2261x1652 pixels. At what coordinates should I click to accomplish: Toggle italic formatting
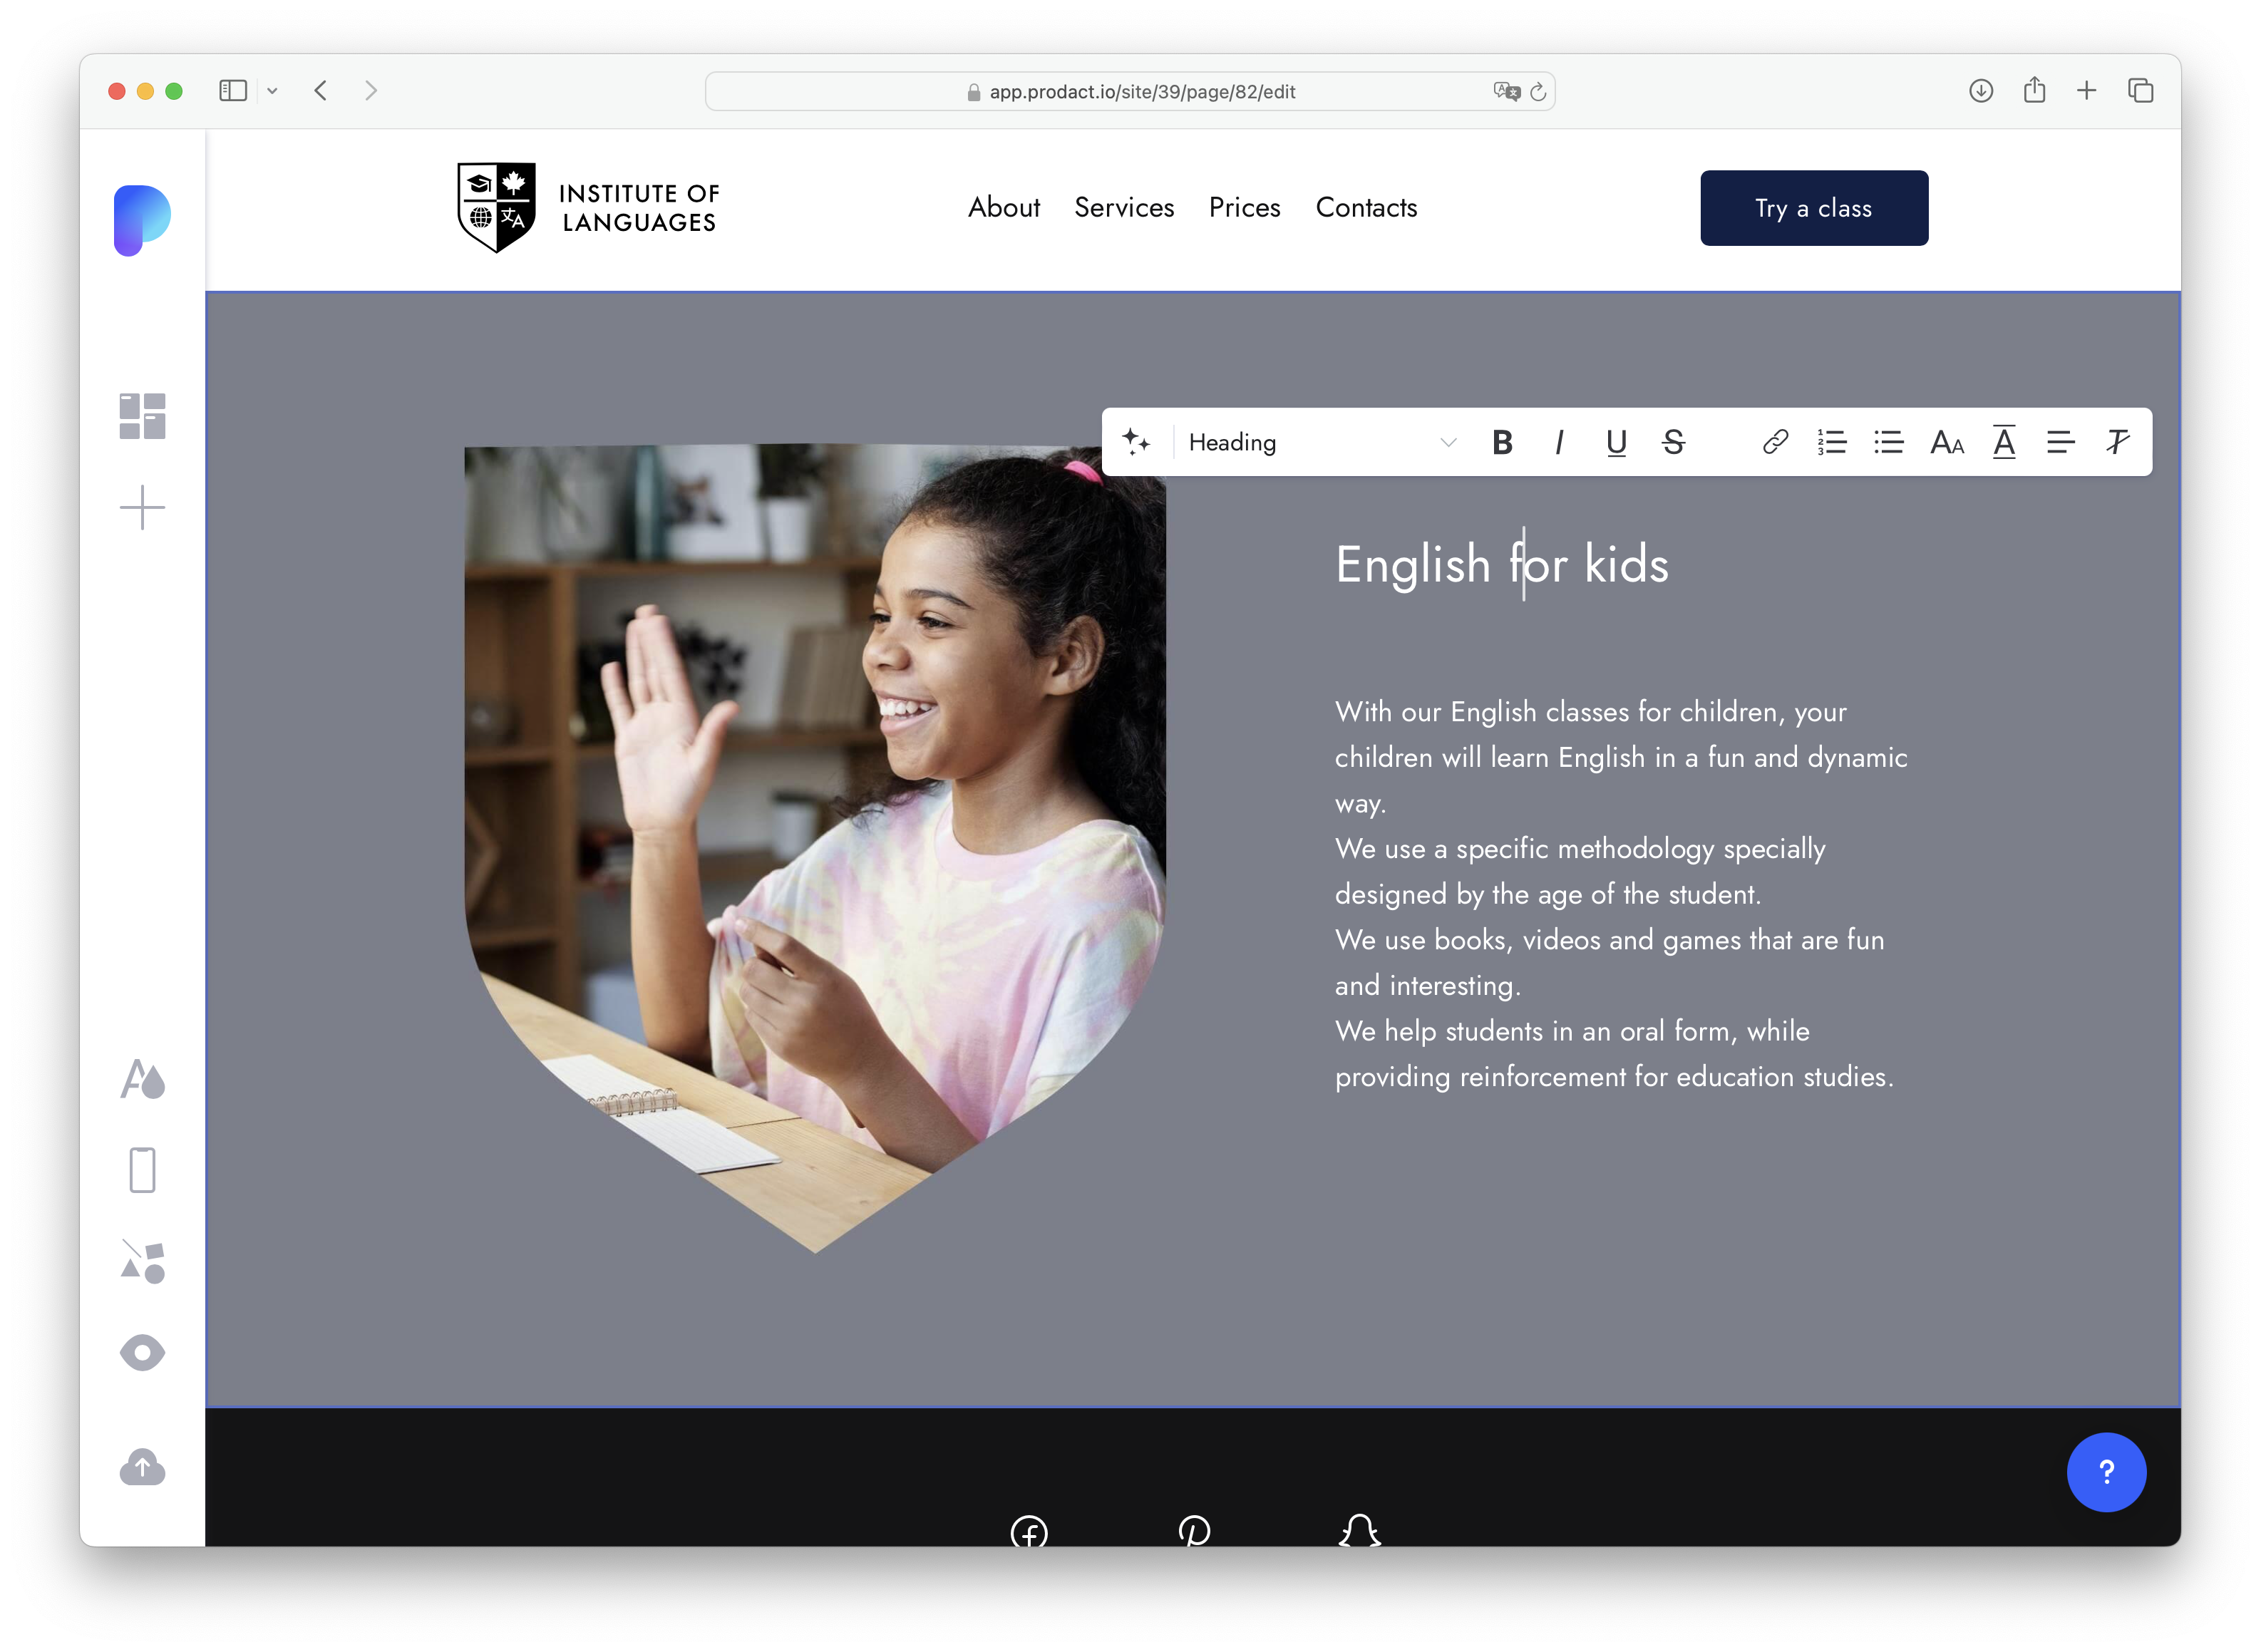(x=1559, y=442)
